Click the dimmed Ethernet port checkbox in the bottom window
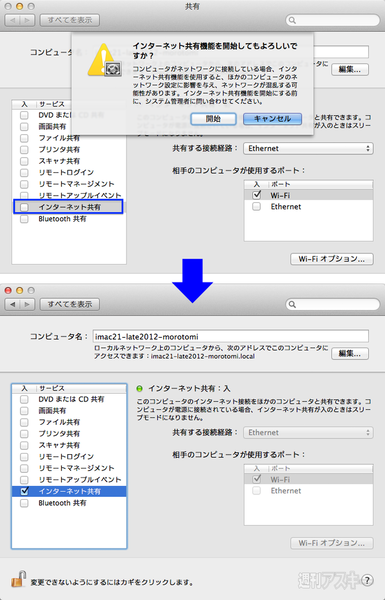Image resolution: width=385 pixels, height=600 pixels. pyautogui.click(x=257, y=491)
